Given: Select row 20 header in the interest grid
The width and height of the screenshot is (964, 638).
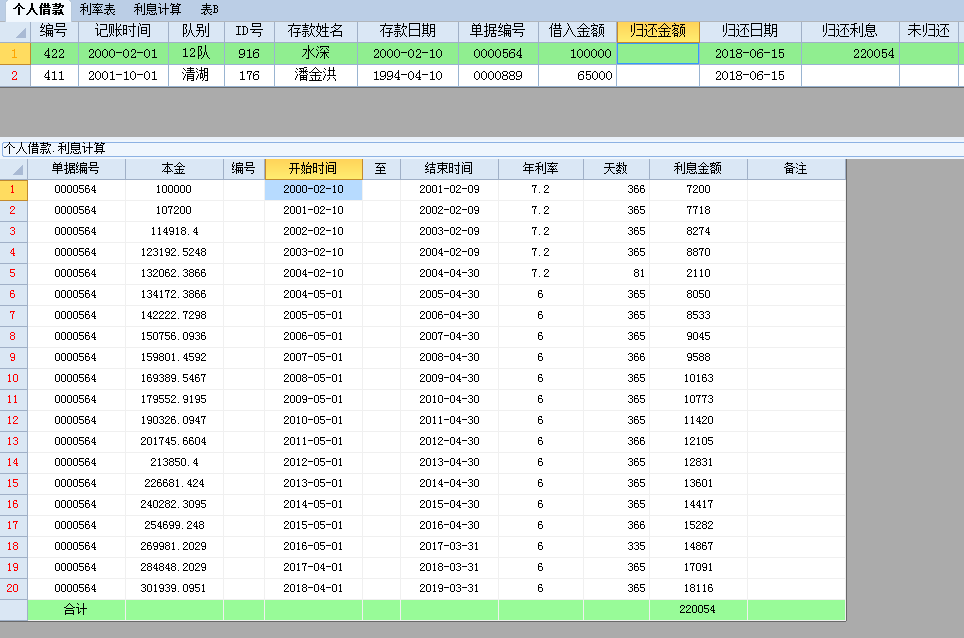Looking at the screenshot, I should click(x=14, y=588).
